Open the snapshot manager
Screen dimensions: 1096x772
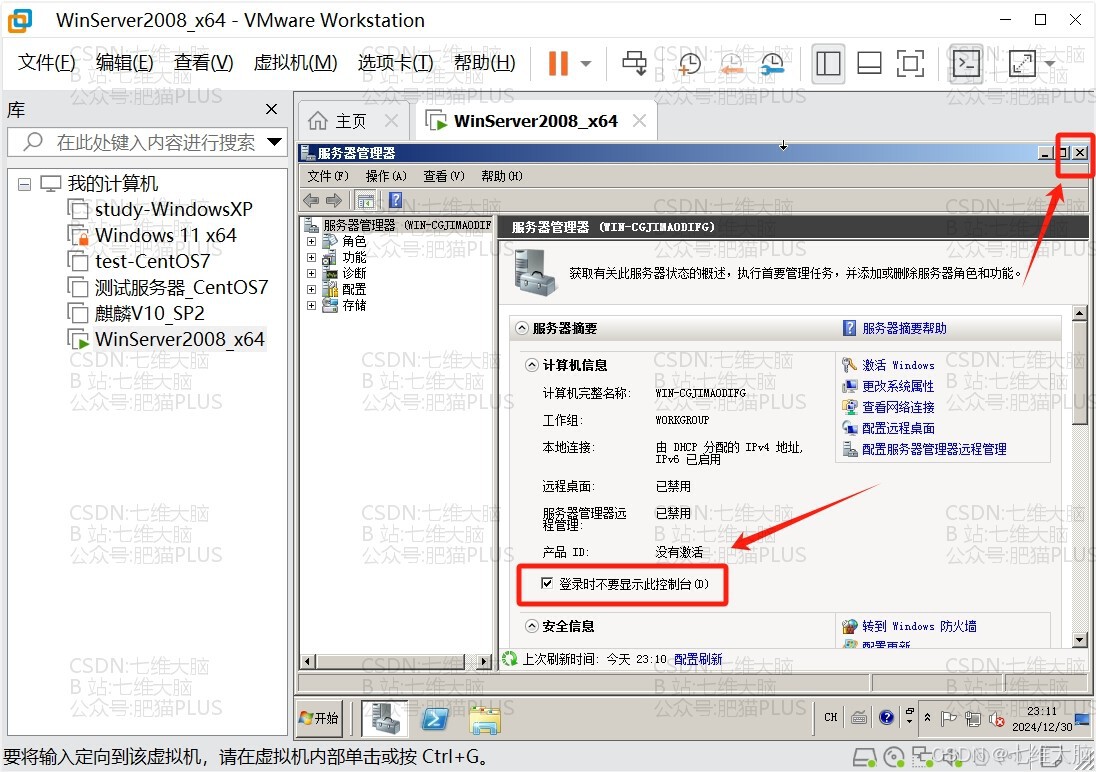click(772, 64)
